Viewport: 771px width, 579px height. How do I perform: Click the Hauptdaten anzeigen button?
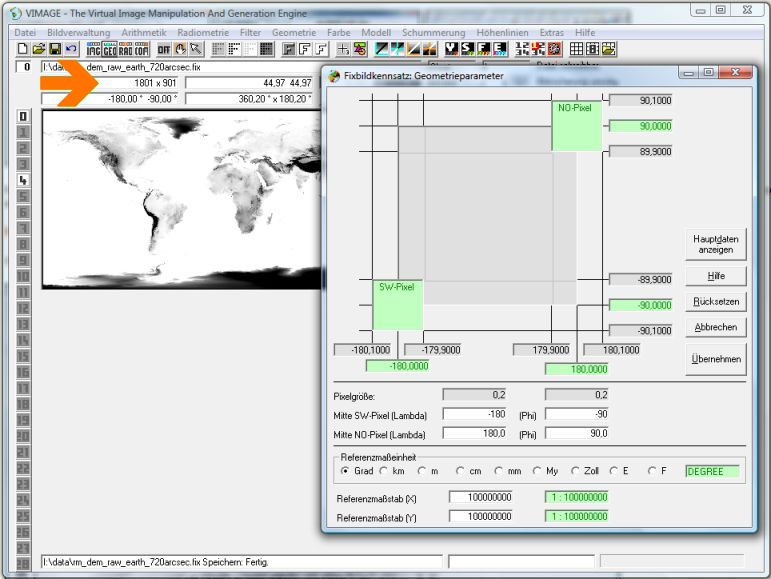click(x=715, y=244)
